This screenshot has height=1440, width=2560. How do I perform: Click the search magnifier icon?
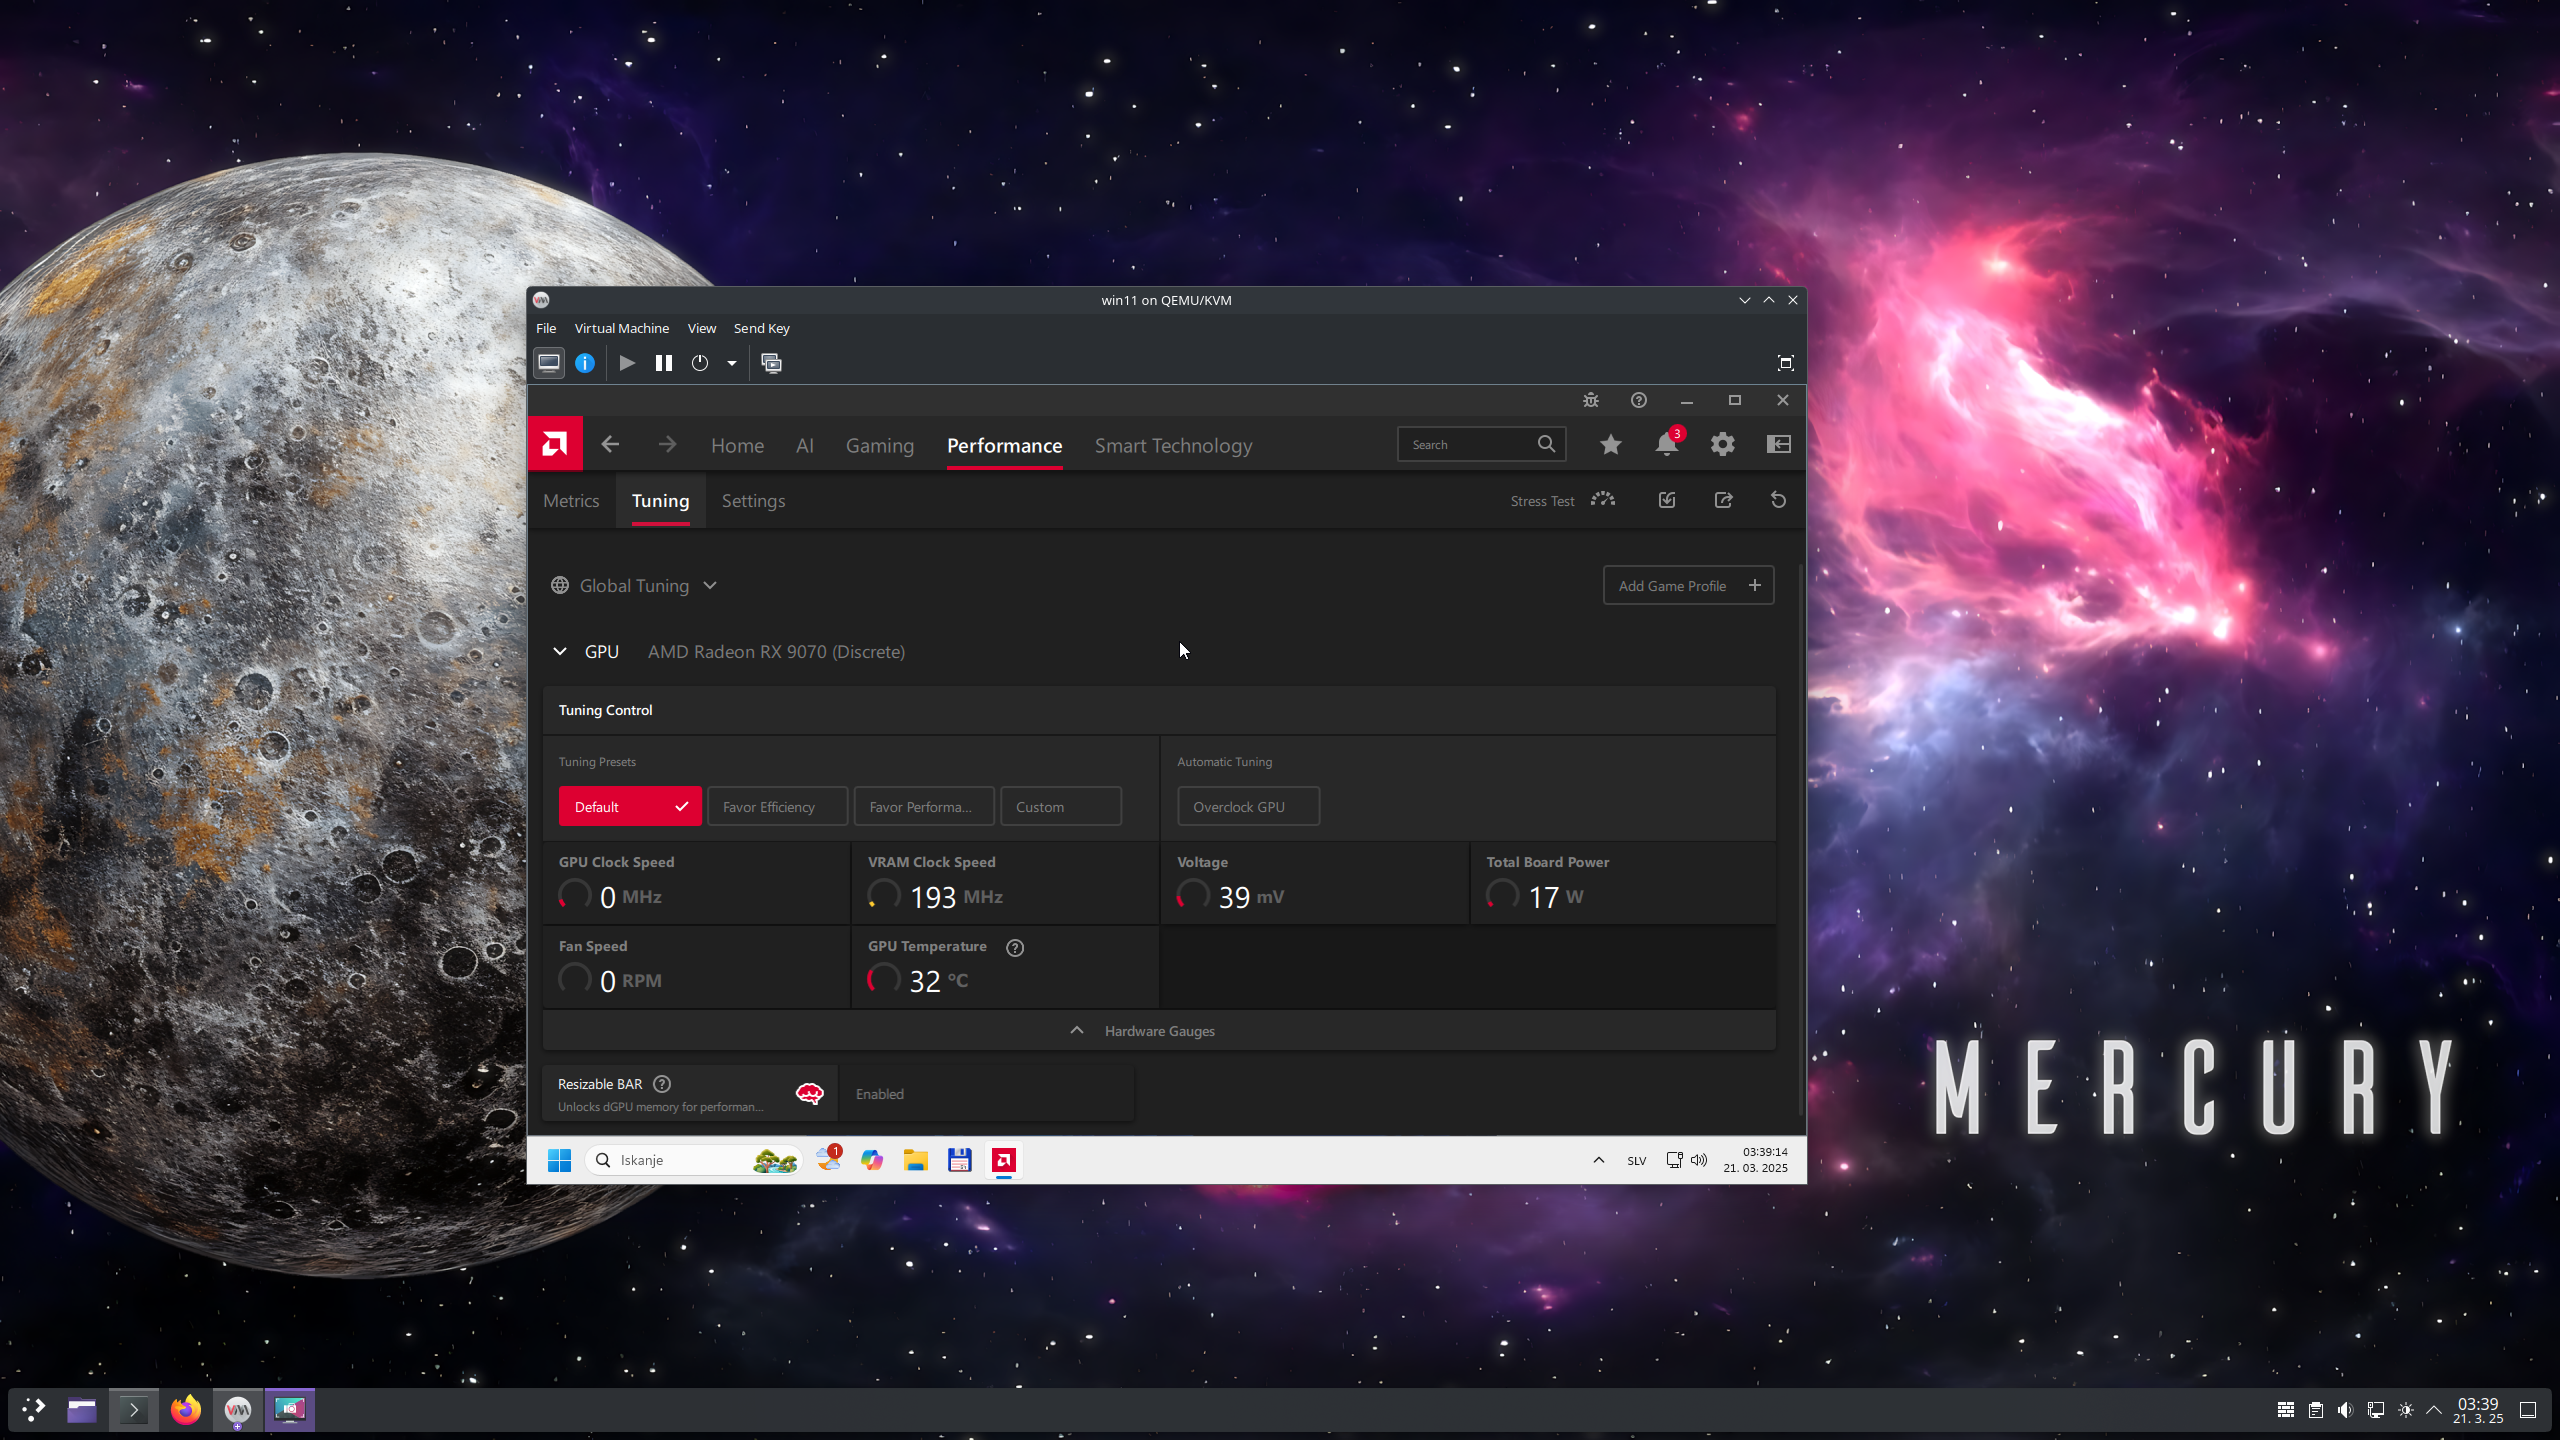pyautogui.click(x=1546, y=444)
